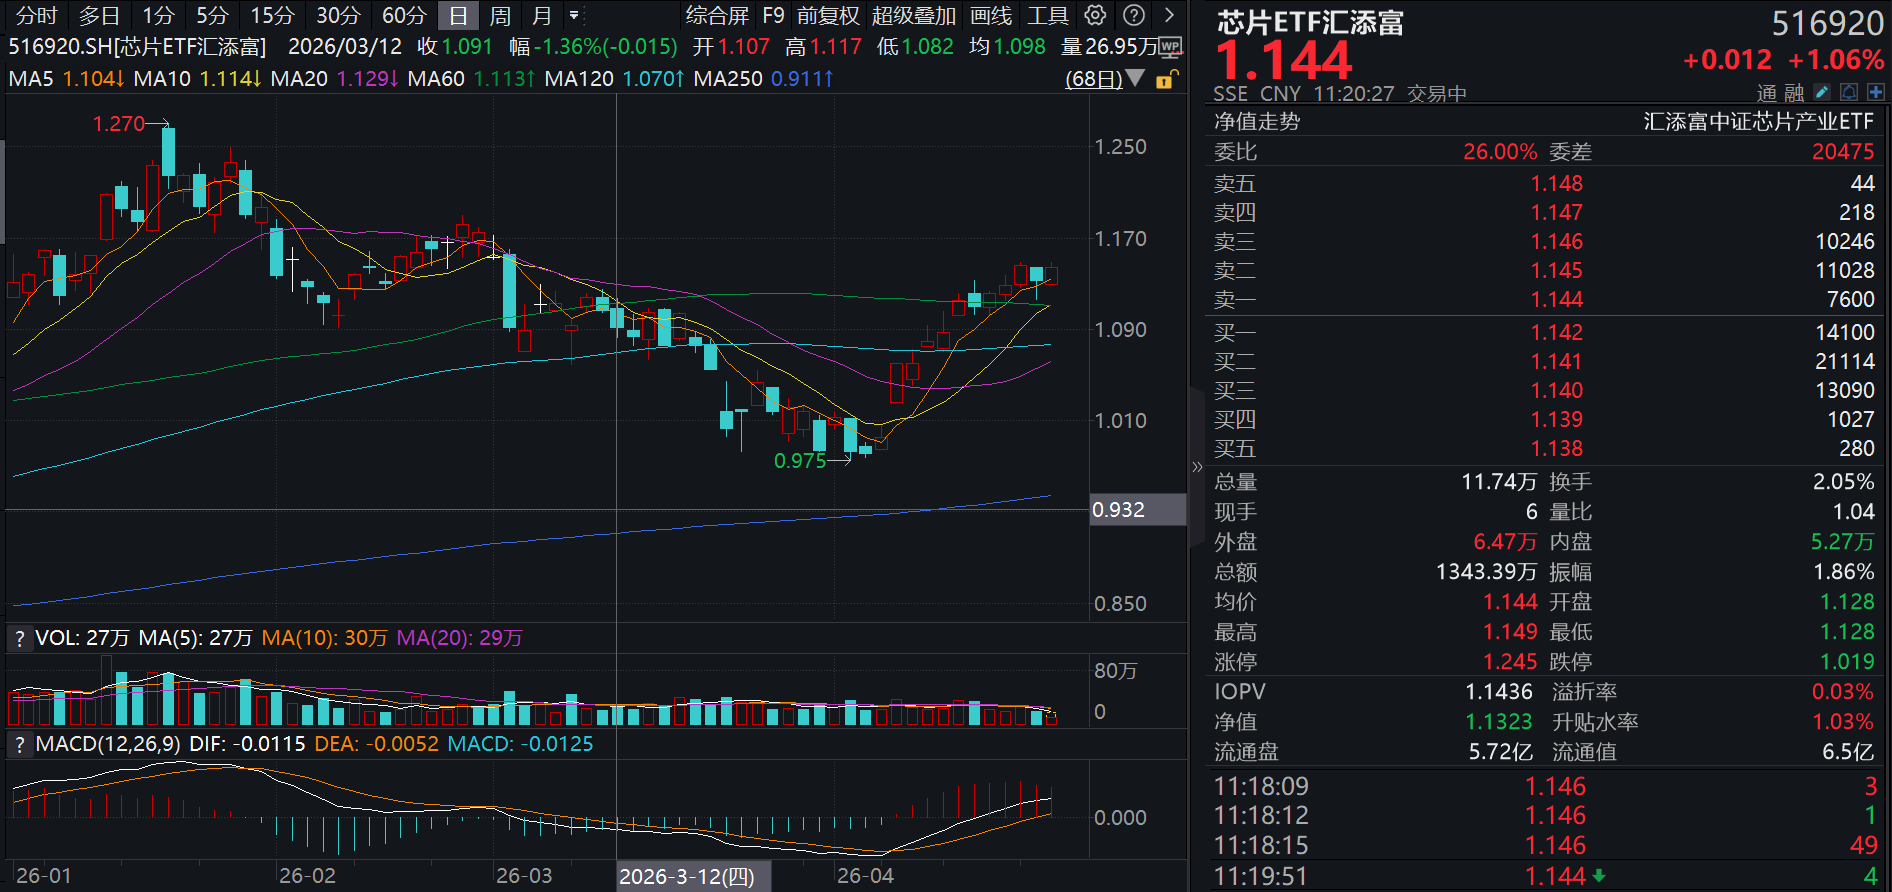Click the VOL indicator help icon
The image size is (1892, 892).
[19, 639]
